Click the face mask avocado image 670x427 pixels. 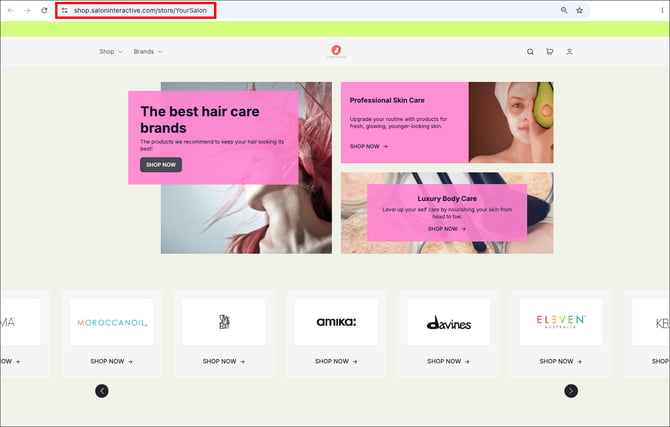point(511,123)
